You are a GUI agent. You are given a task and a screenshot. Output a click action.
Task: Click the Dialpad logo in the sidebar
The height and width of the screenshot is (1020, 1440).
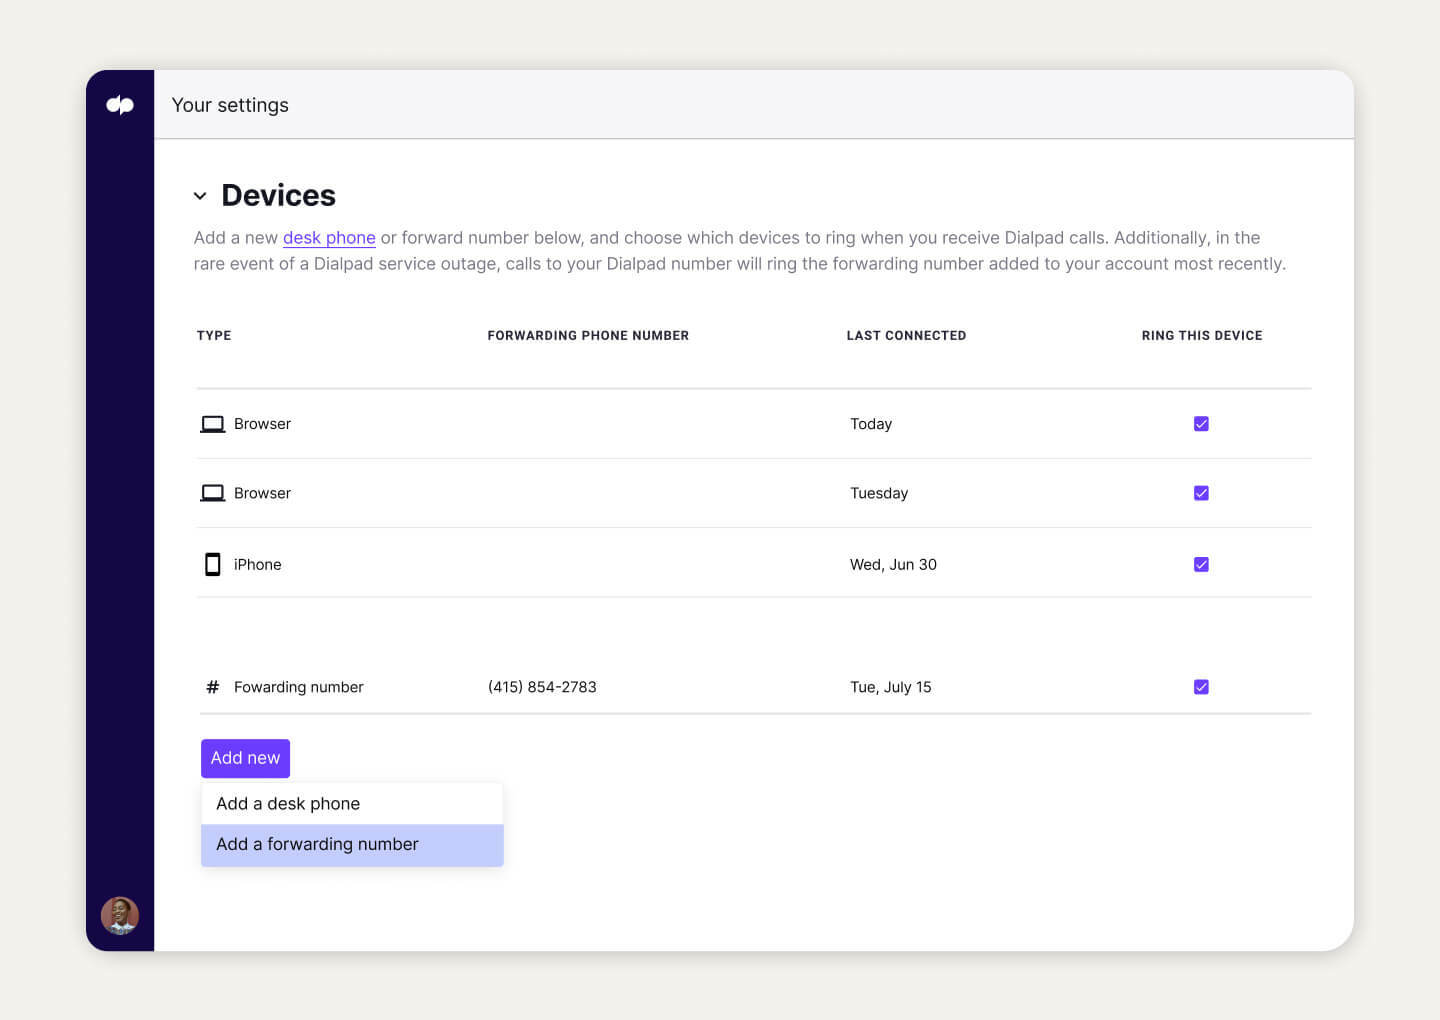[x=120, y=104]
